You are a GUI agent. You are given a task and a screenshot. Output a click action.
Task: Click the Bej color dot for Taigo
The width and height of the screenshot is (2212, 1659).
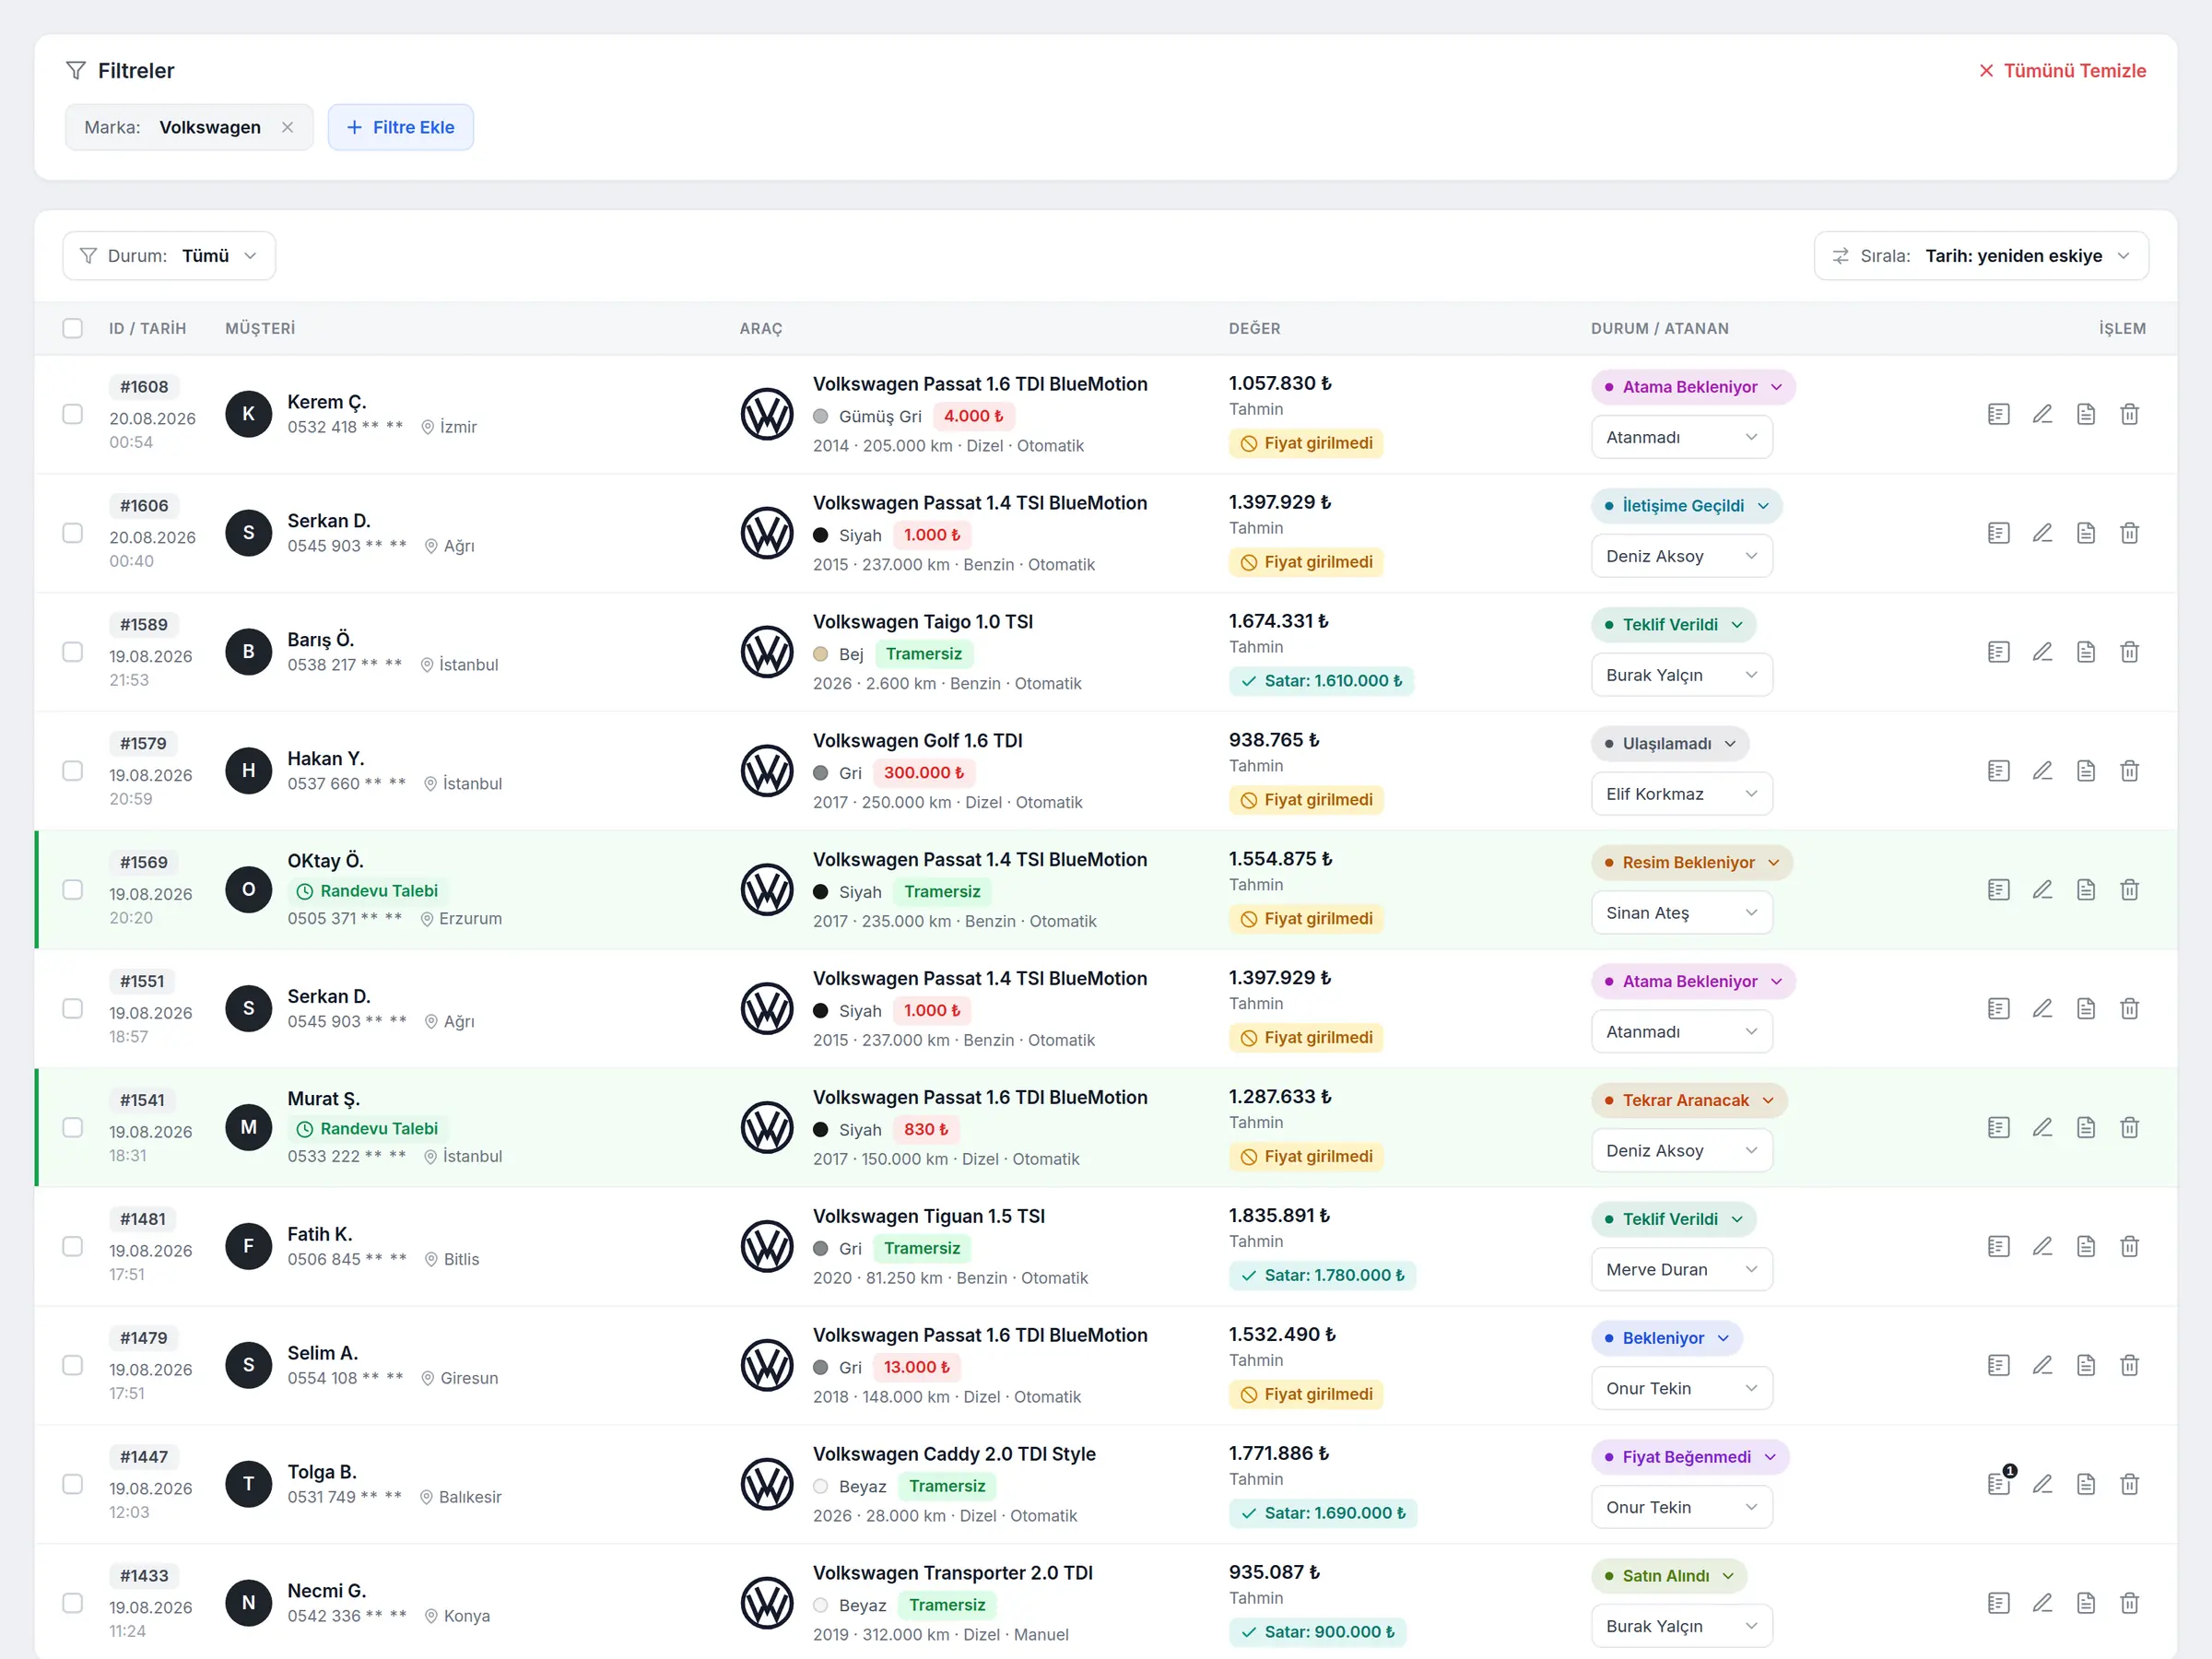[821, 654]
